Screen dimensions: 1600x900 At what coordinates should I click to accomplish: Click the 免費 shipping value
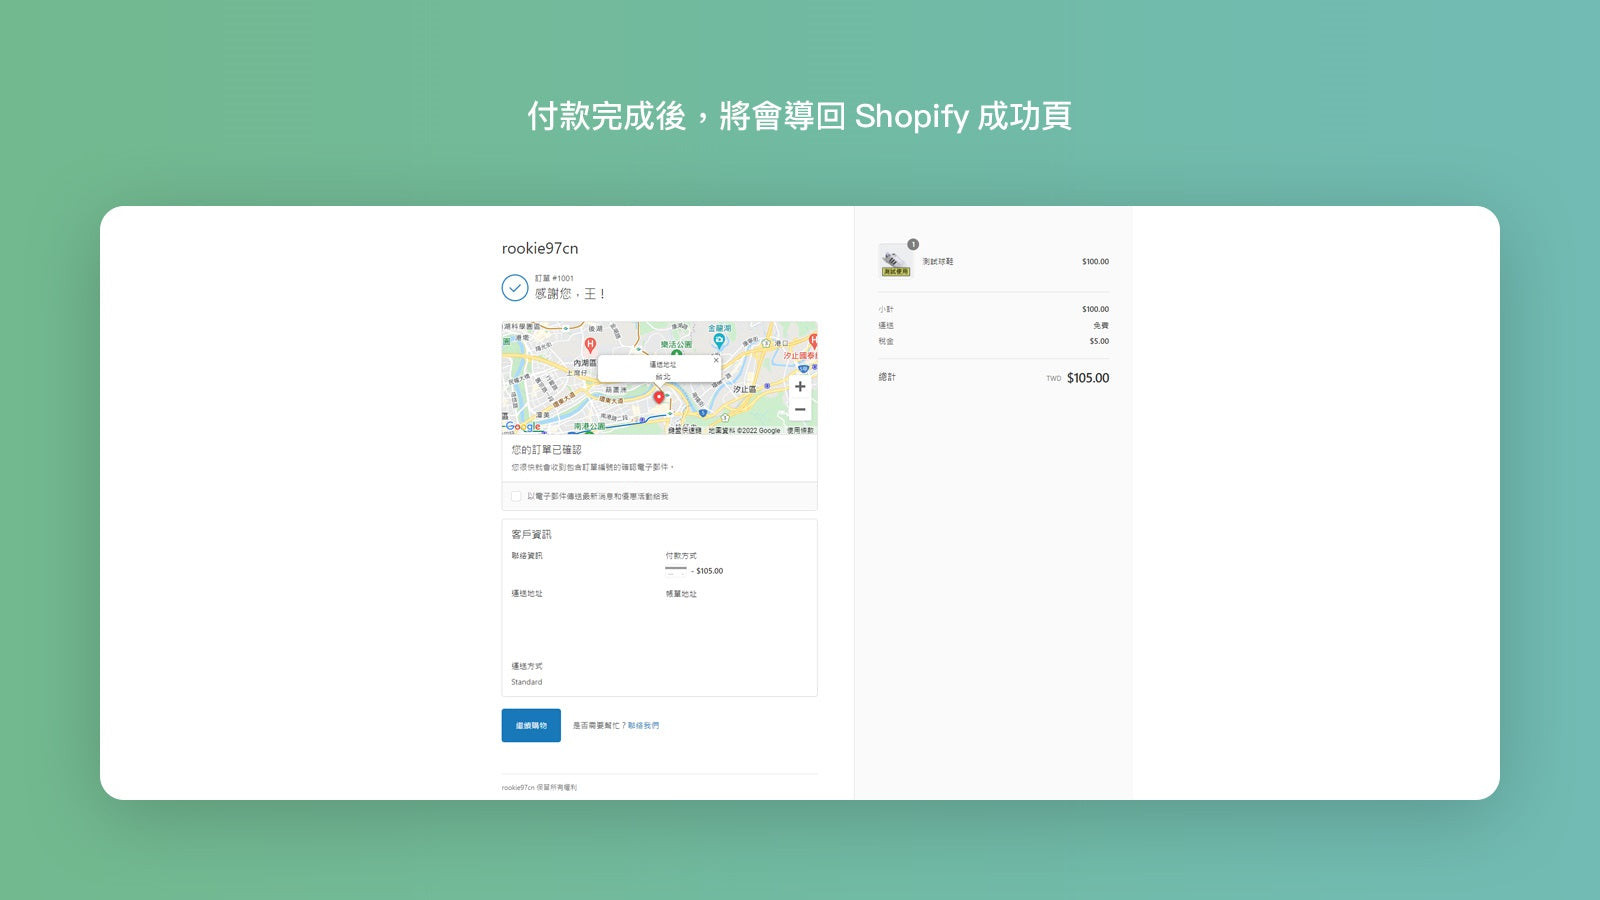point(1101,326)
